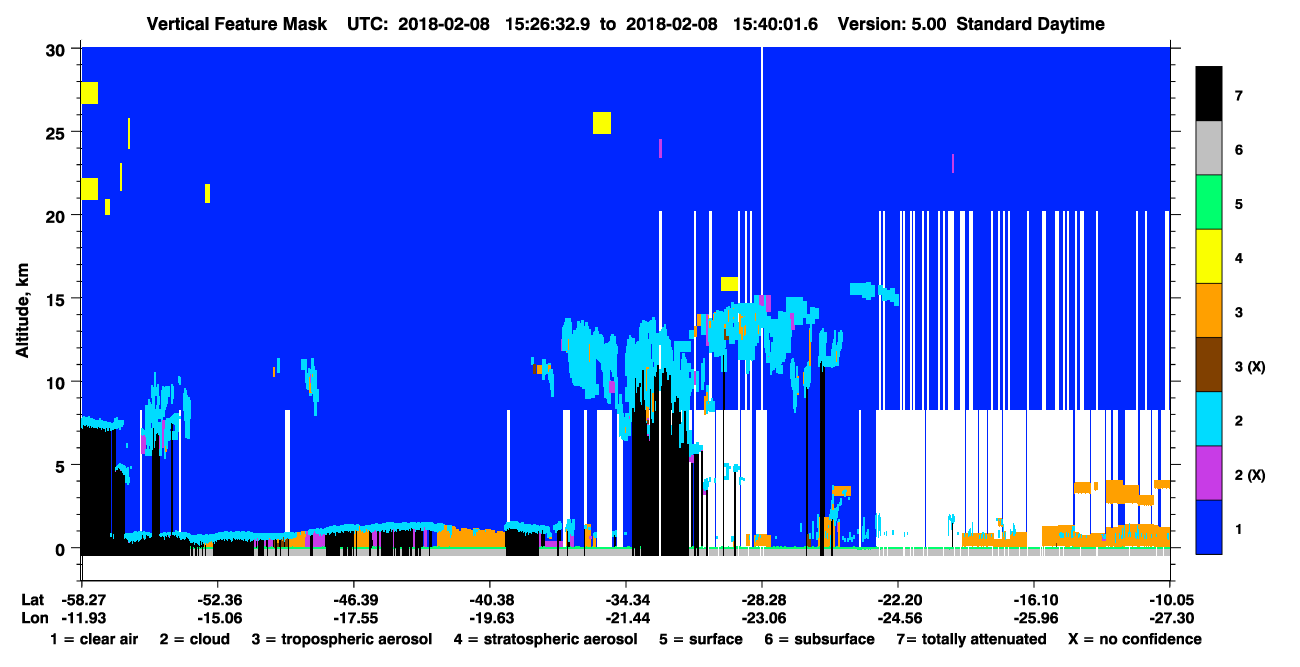Click the longitude value -23.06

tap(762, 618)
